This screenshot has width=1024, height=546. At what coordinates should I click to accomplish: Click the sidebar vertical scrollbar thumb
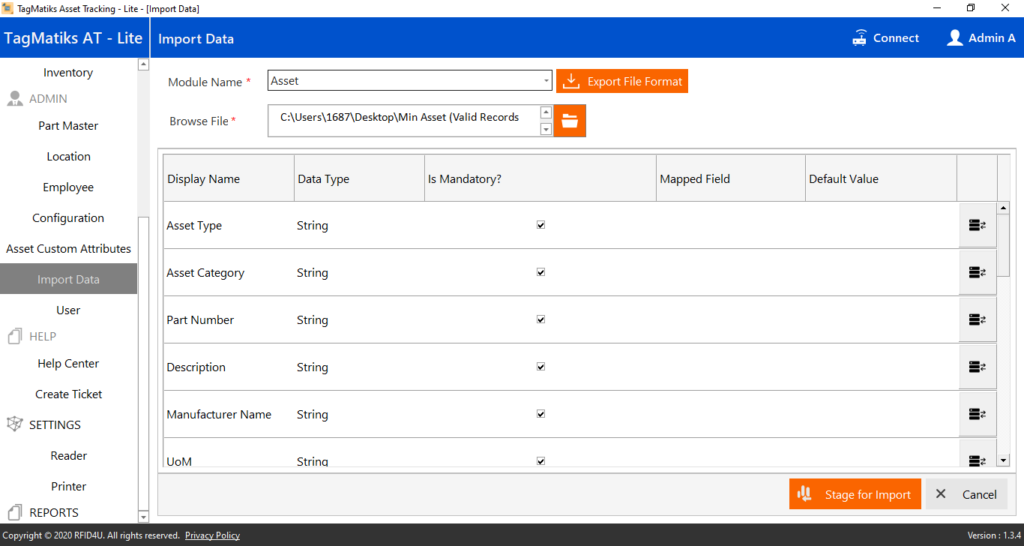(144, 362)
